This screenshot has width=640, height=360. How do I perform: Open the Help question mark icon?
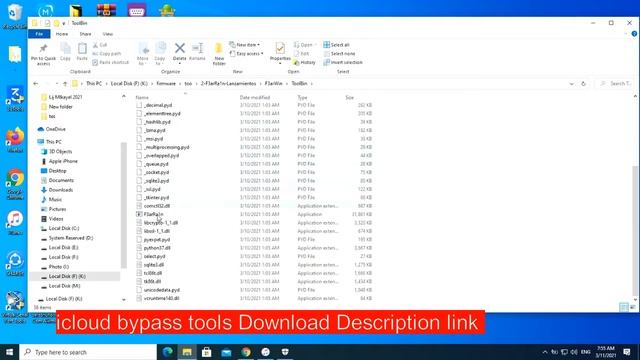[x=634, y=34]
